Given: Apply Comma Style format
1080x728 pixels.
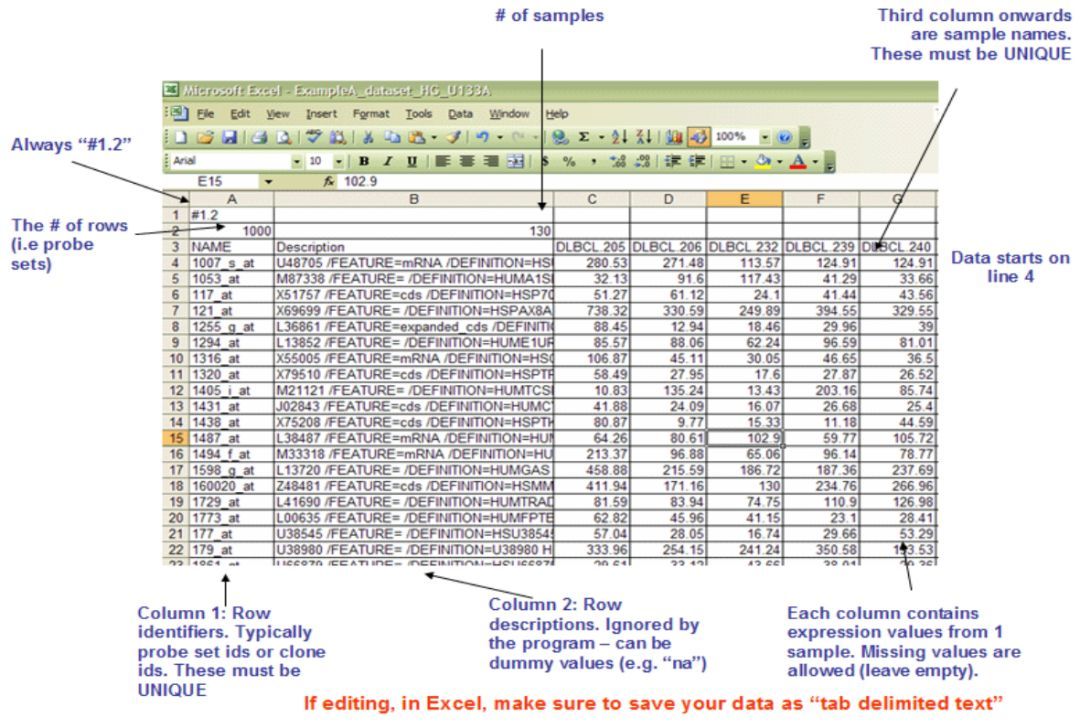Looking at the screenshot, I should coord(594,162).
